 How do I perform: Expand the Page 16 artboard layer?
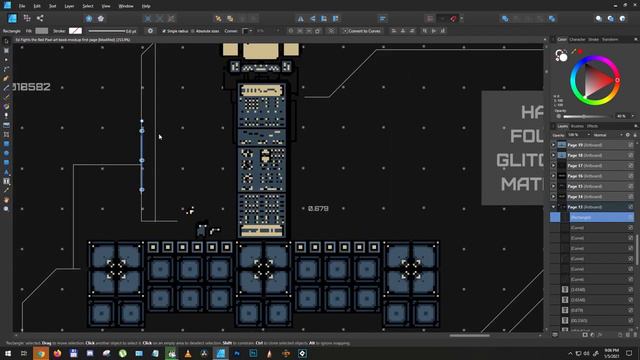click(553, 176)
